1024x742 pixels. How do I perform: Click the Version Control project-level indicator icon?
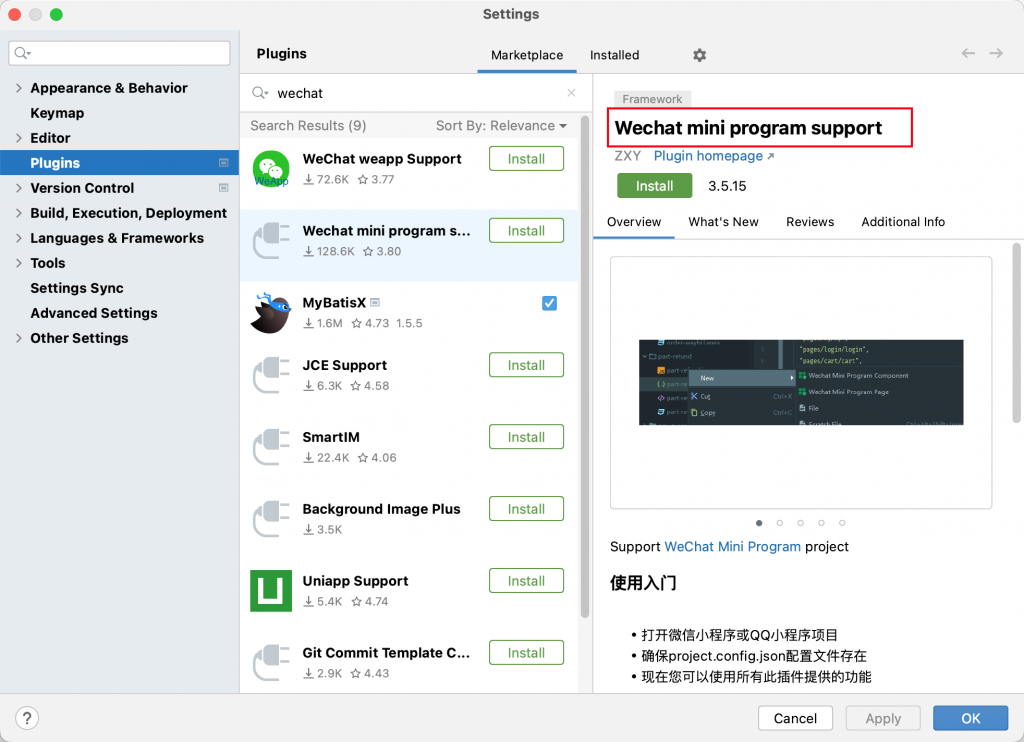coord(223,188)
